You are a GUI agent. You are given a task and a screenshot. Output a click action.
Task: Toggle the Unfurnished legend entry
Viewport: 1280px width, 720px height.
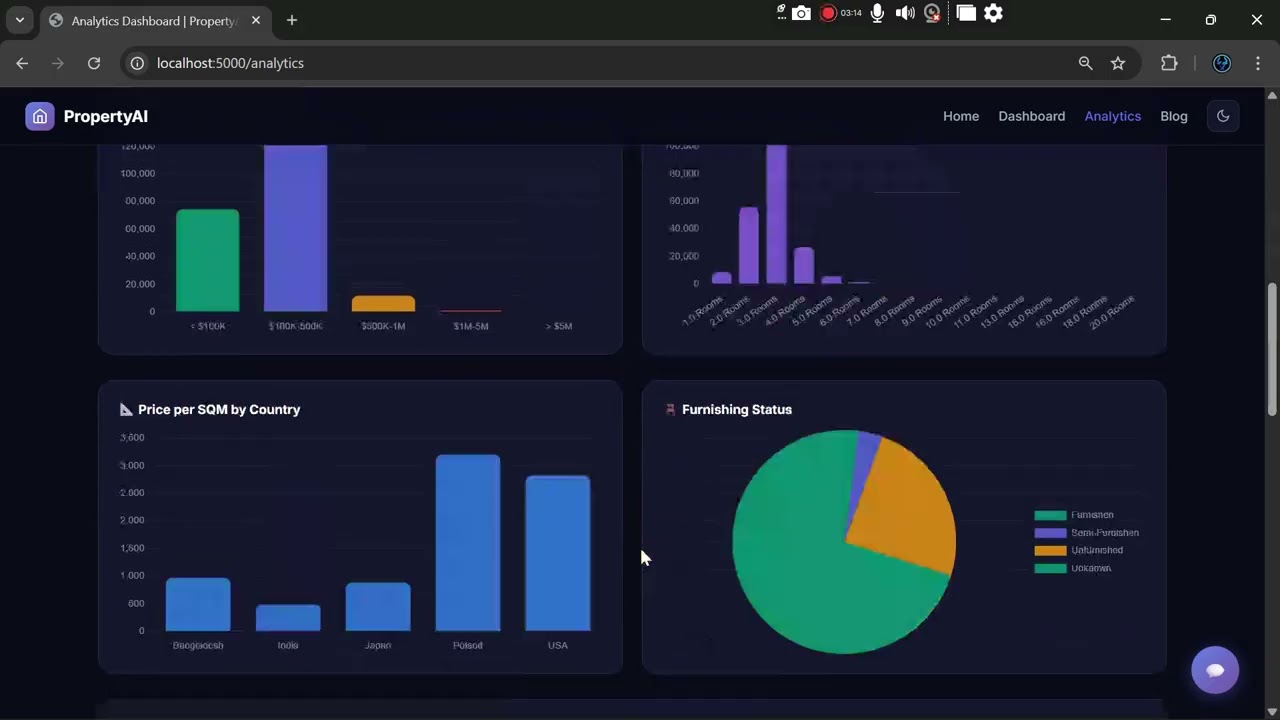[x=1078, y=550]
